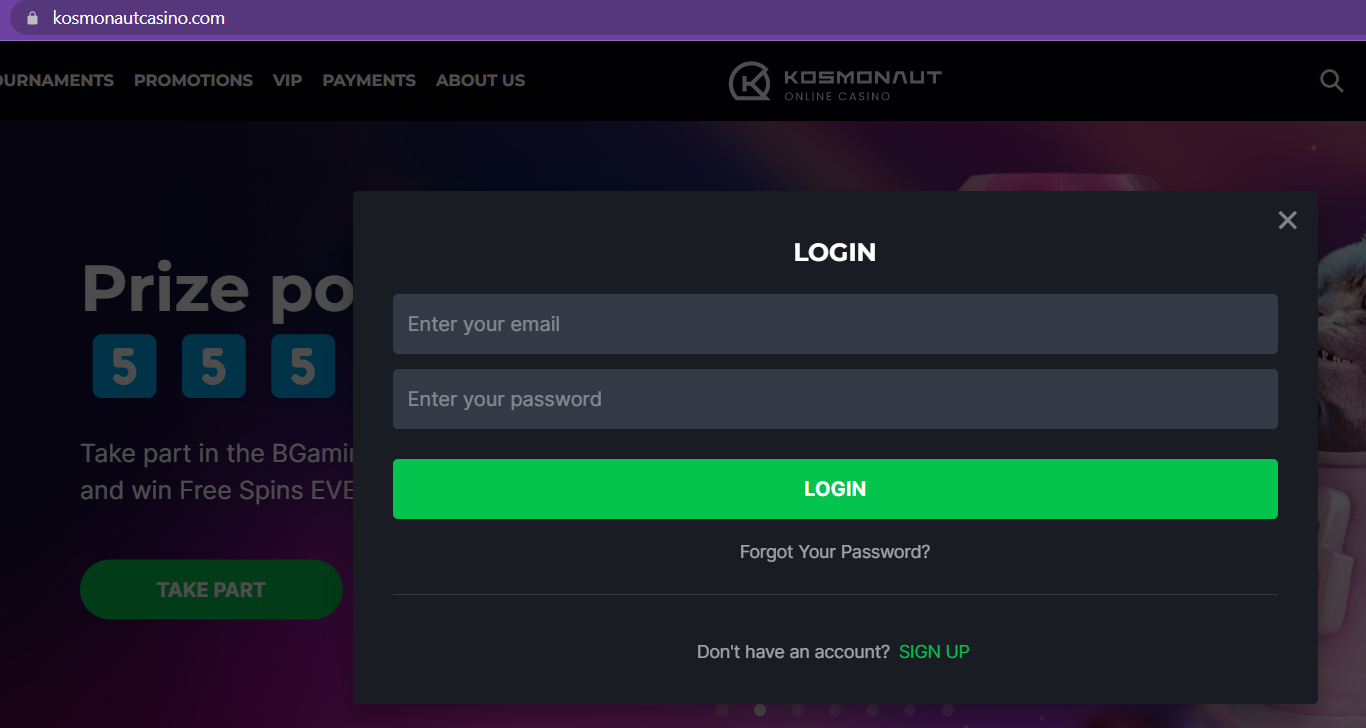Select the first carousel slide dot

(723, 710)
